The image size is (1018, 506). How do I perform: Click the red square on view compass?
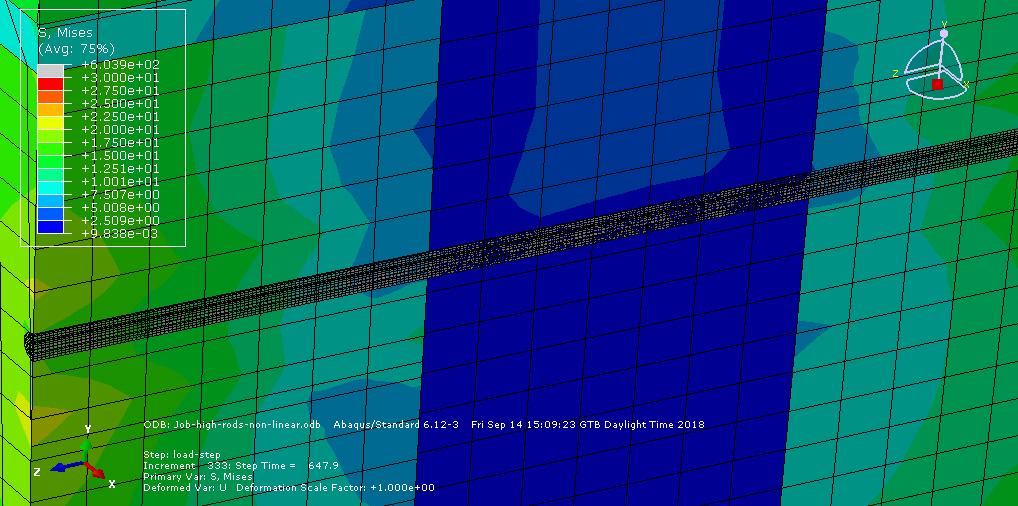point(937,84)
